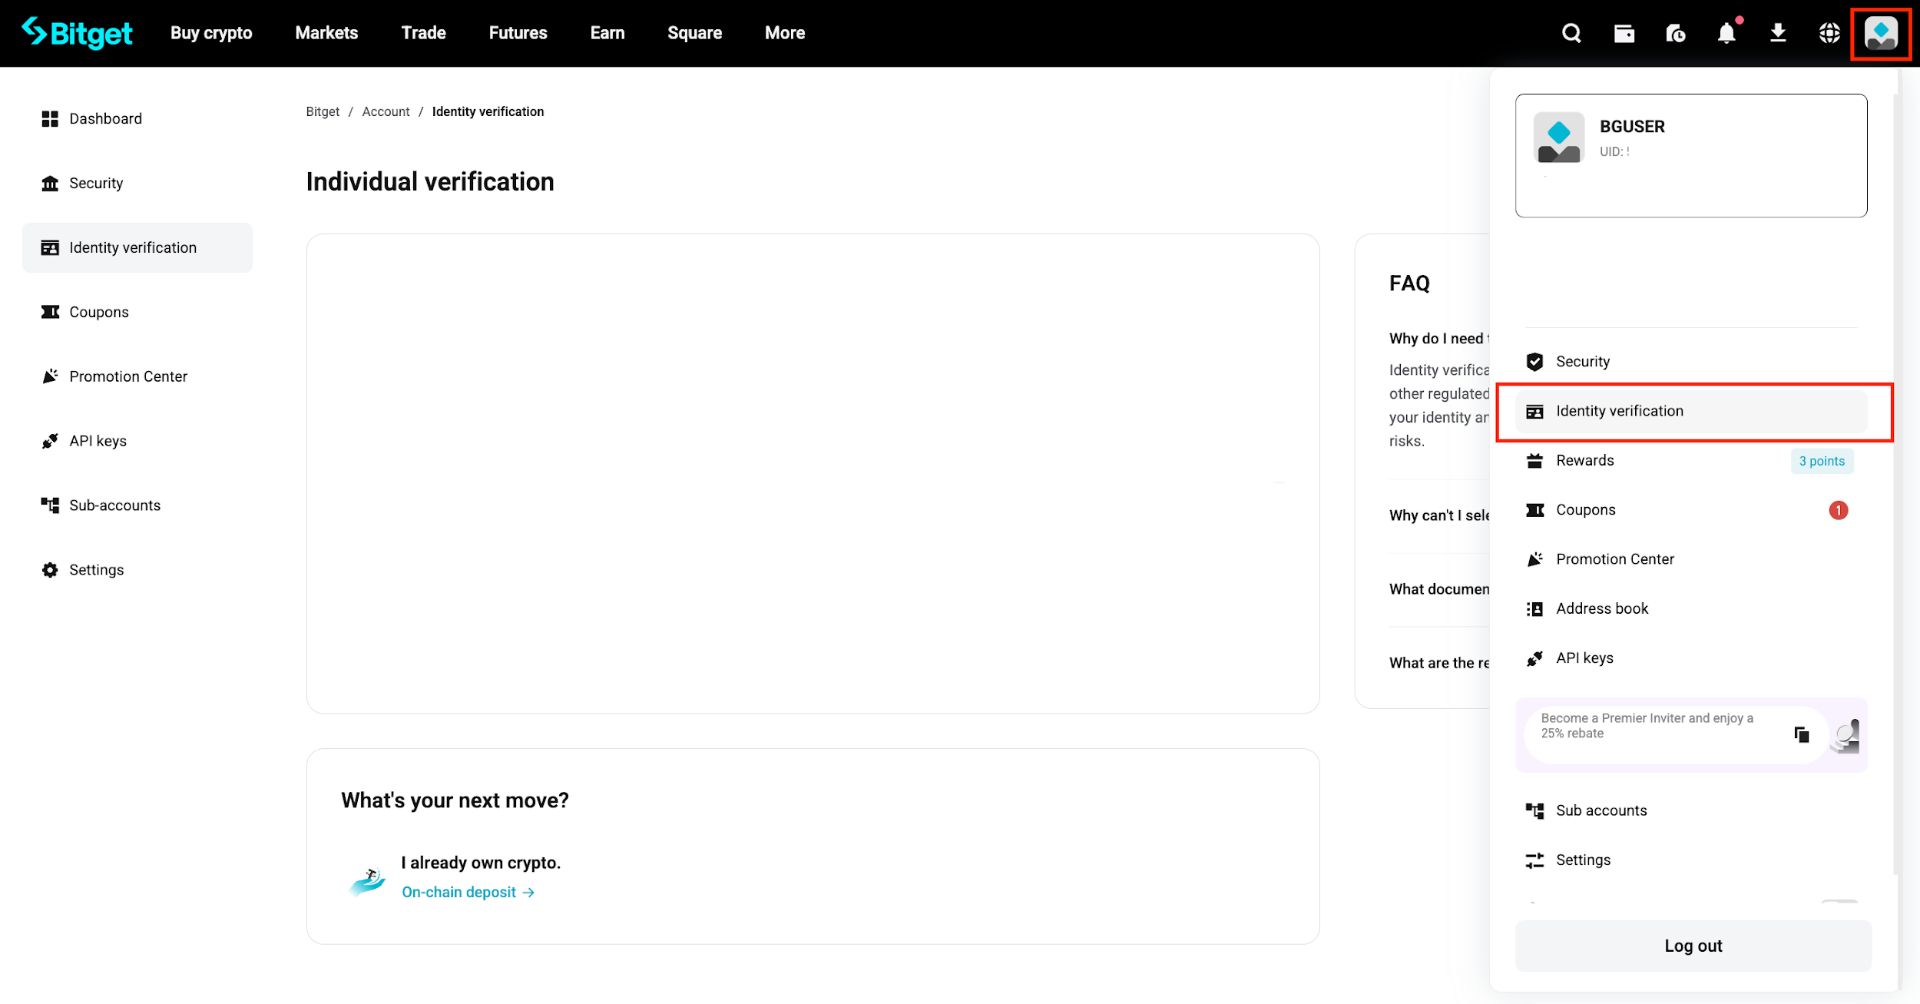The height and width of the screenshot is (1004, 1920).
Task: Click the Premier Inviter rebate banner
Action: [1691, 735]
